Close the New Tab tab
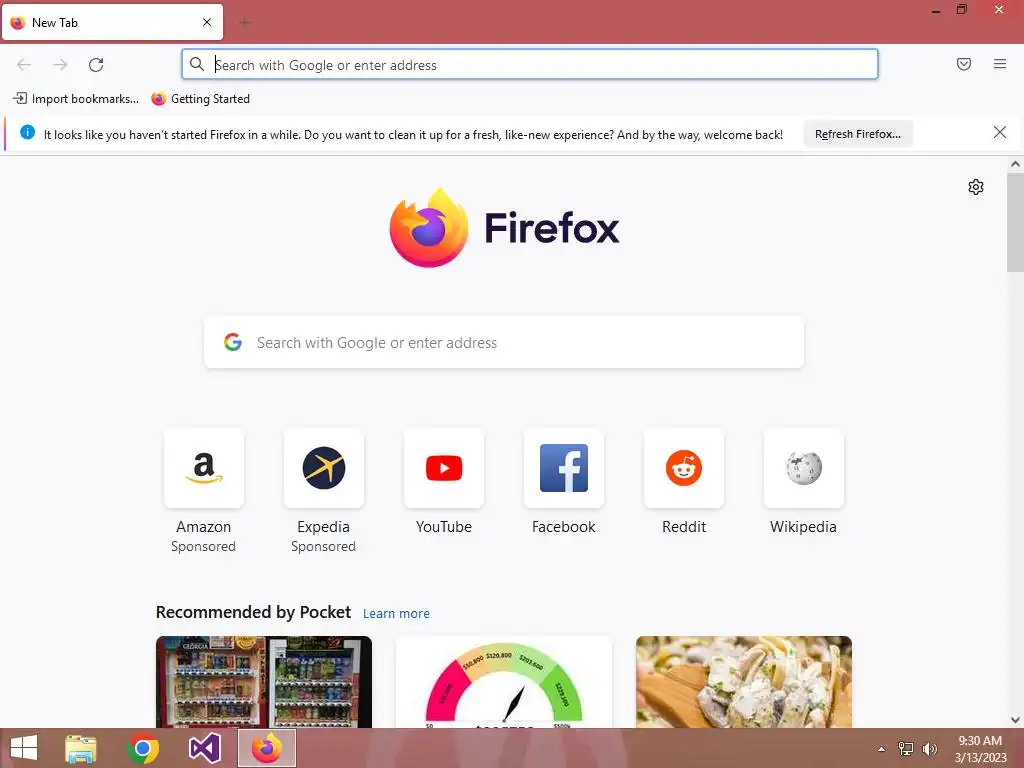1024x768 pixels. (207, 22)
